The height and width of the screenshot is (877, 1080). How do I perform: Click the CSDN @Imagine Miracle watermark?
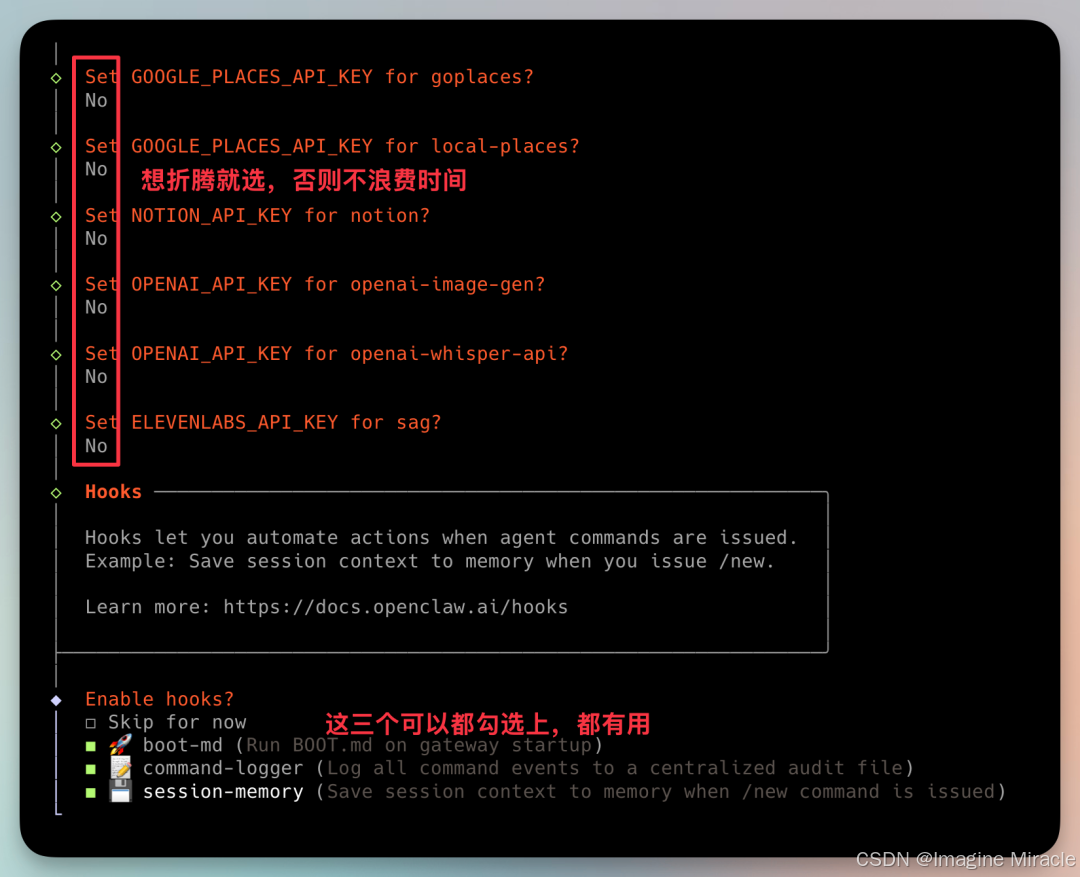965,859
